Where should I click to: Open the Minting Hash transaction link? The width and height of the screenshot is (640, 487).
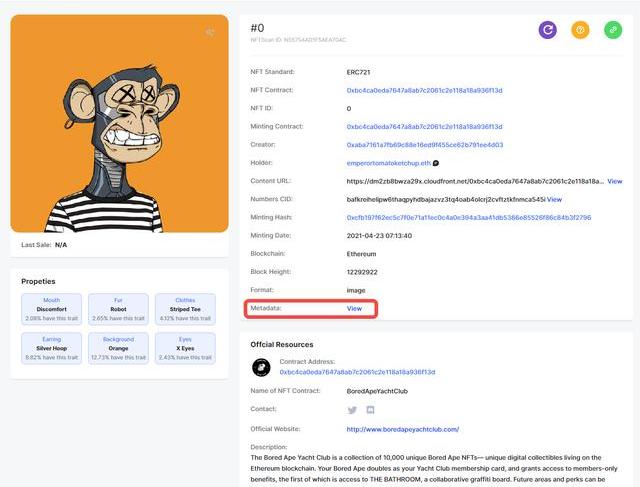[469, 218]
